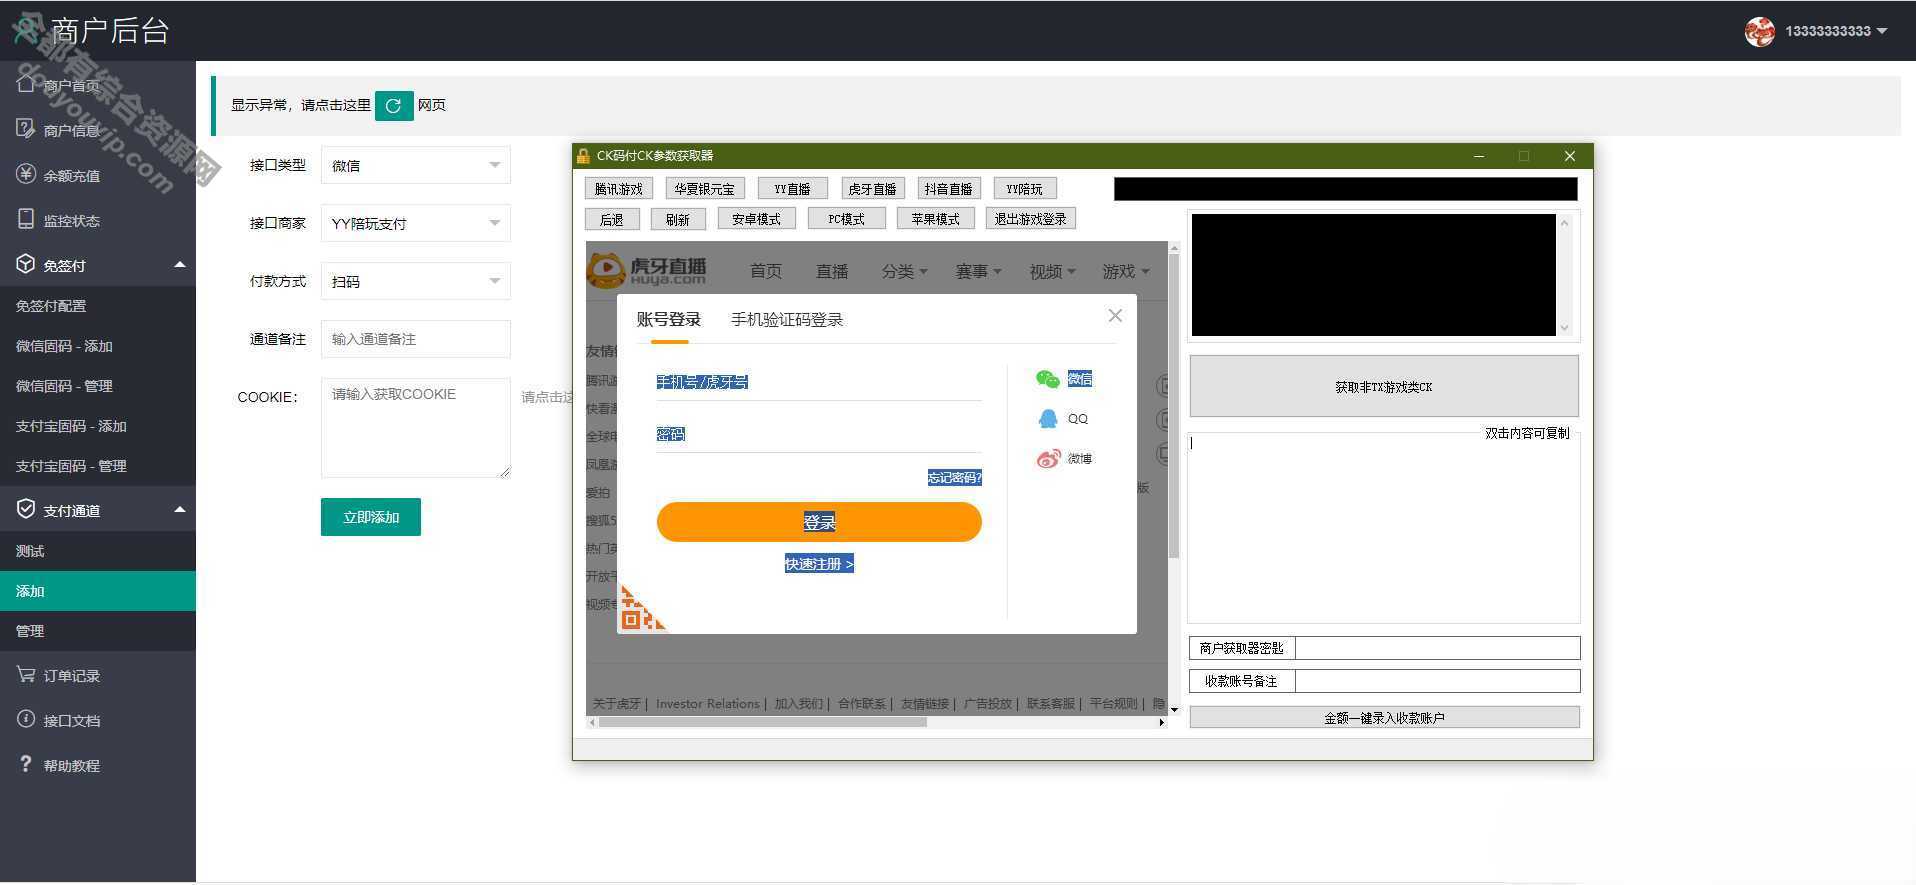The height and width of the screenshot is (885, 1916).
Task: Switch to 手机验证码登录 tab
Action: click(x=787, y=320)
